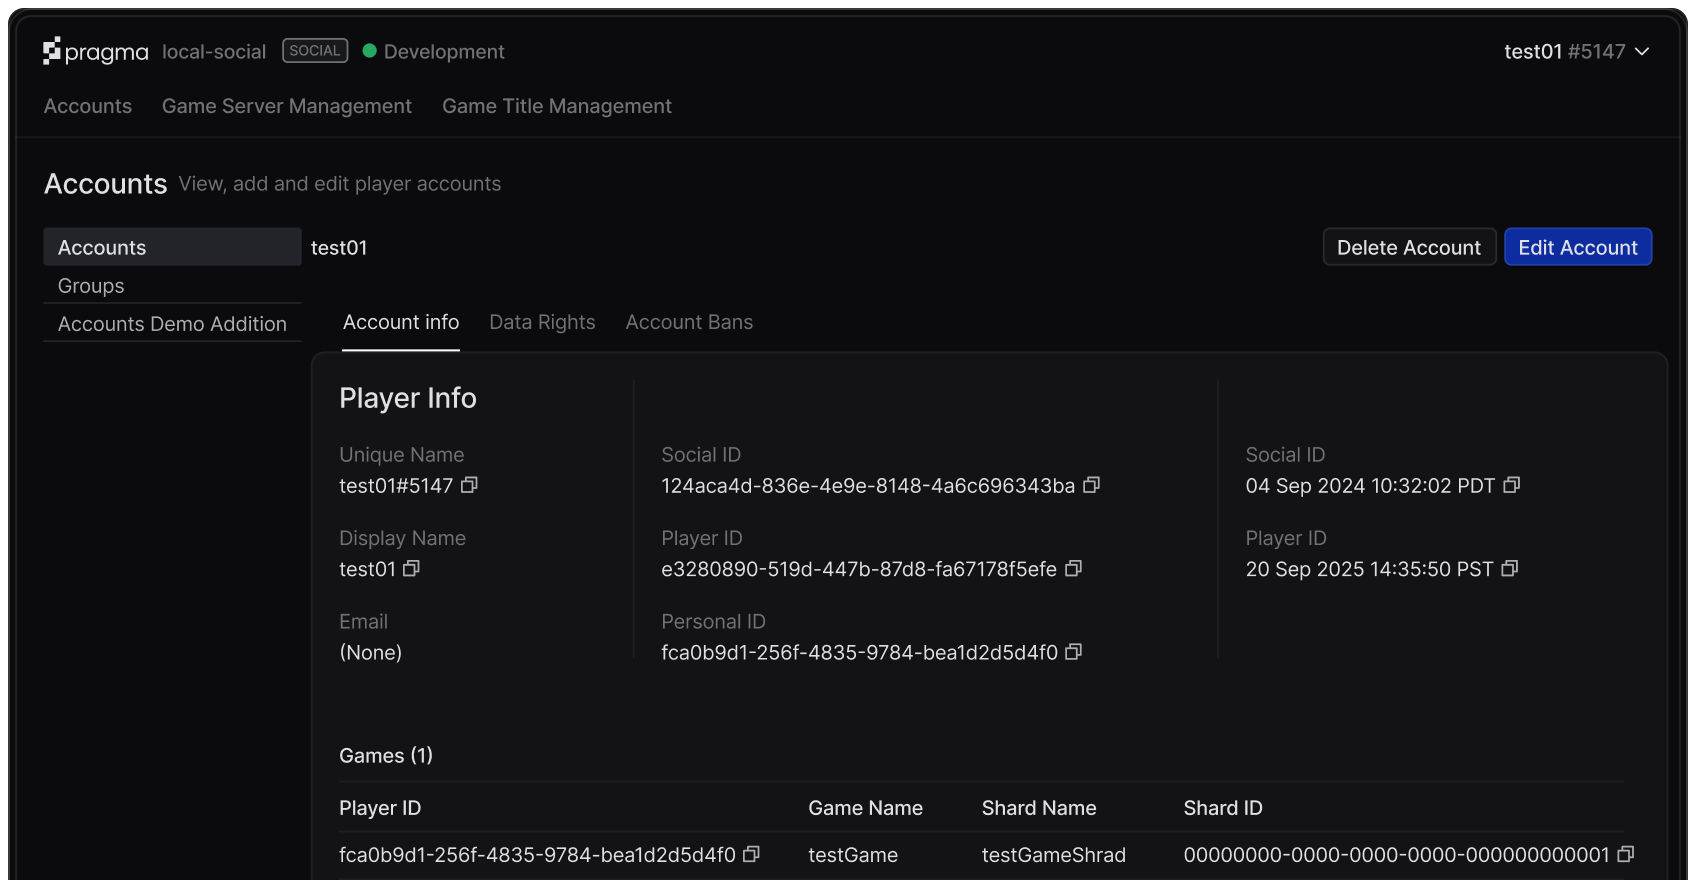This screenshot has width=1696, height=880.
Task: Go to Game Title Management
Action: 557,106
